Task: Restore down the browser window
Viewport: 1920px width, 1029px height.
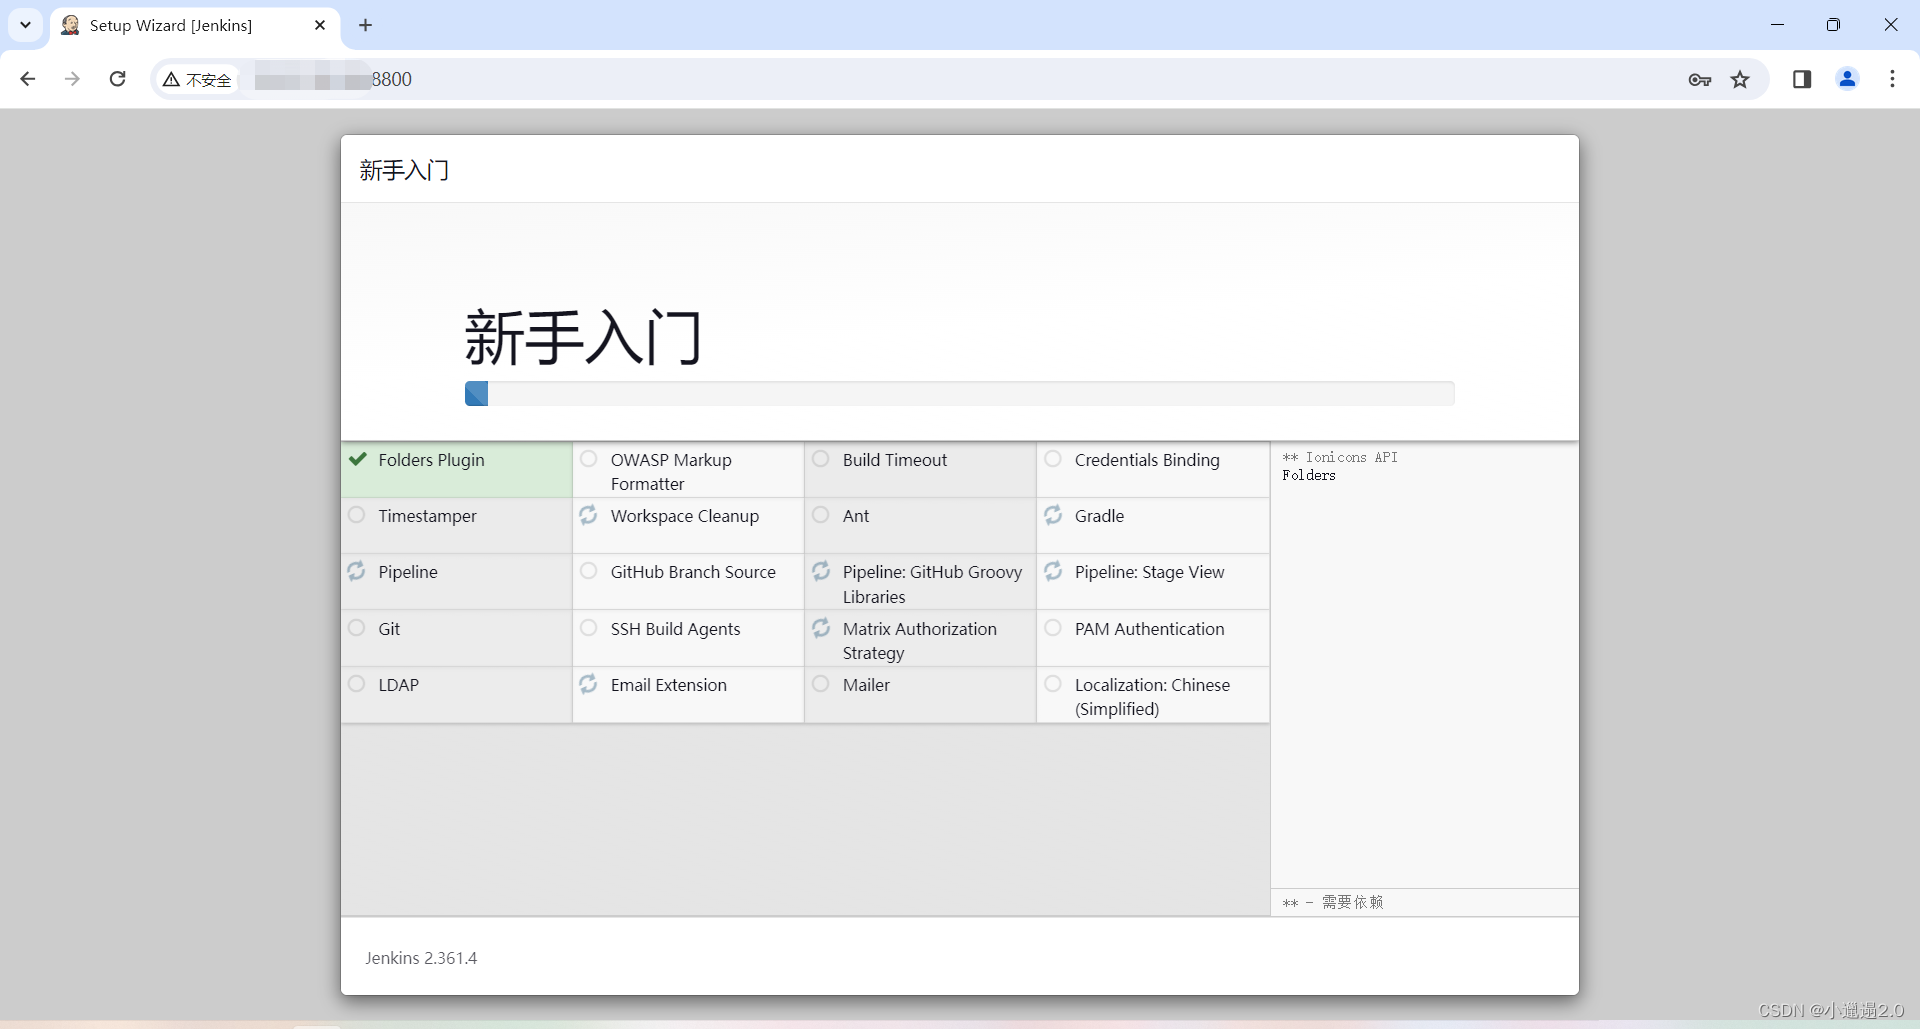Action: tap(1833, 25)
